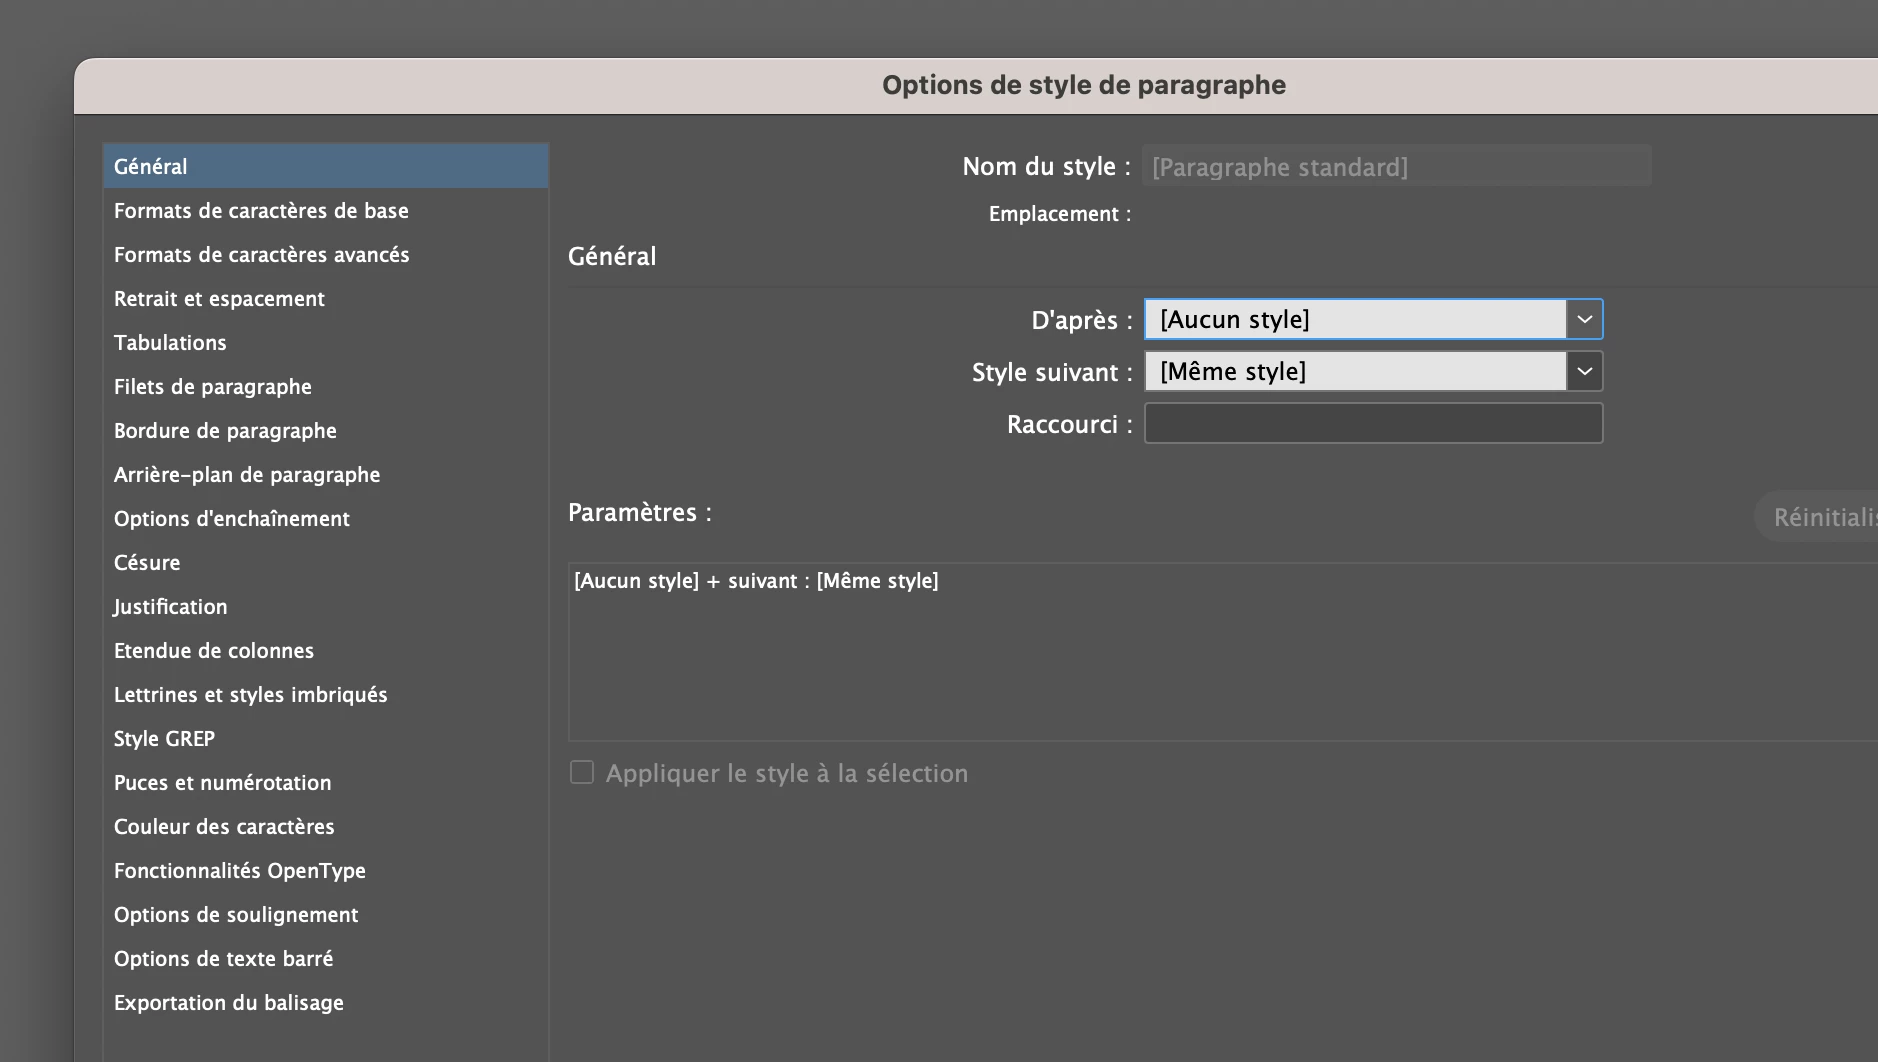Choose Bordure de paragraphe

(x=225, y=431)
